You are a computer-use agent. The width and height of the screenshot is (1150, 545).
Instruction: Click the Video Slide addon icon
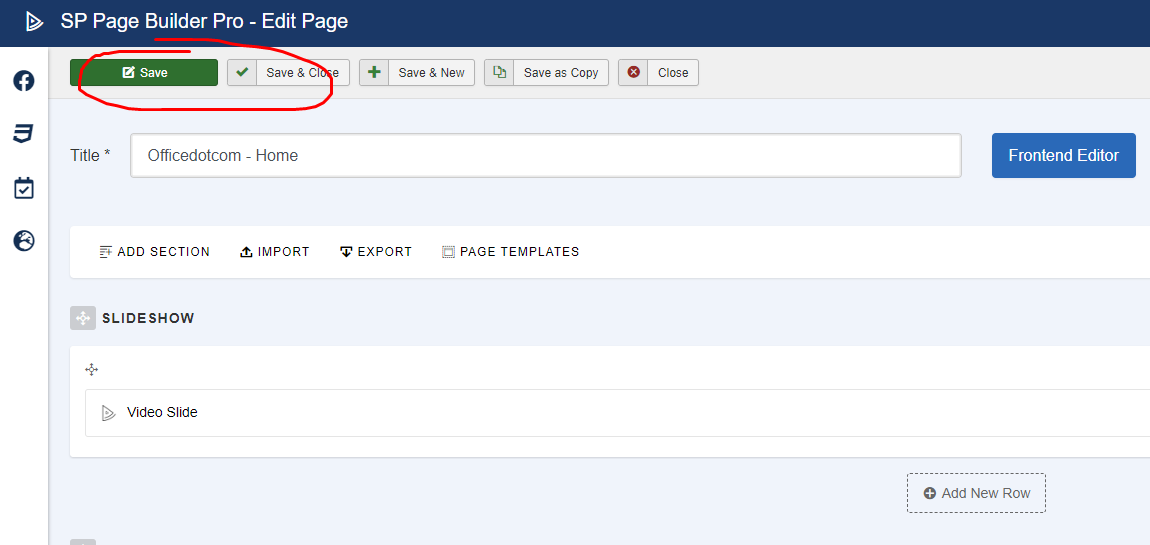(109, 412)
